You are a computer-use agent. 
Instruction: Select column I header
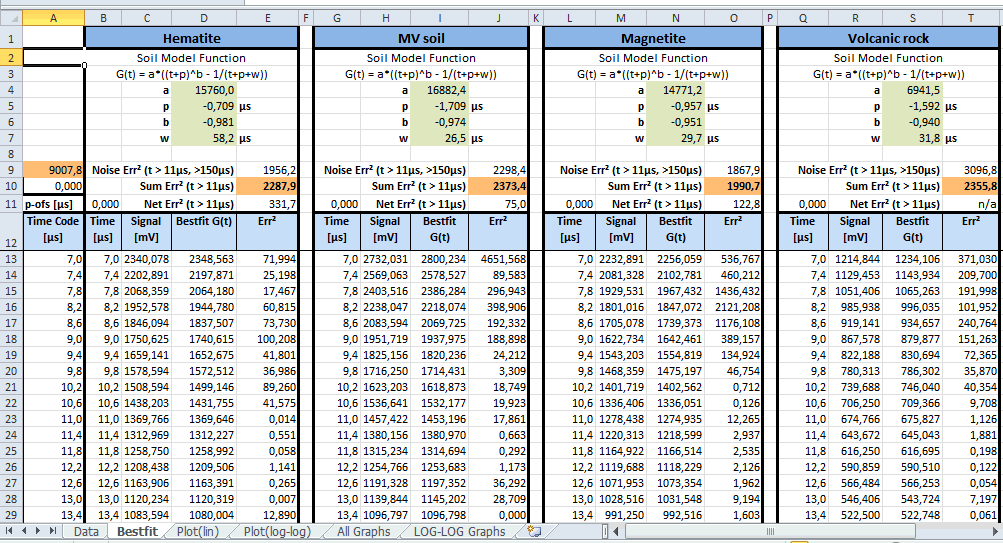click(x=439, y=18)
